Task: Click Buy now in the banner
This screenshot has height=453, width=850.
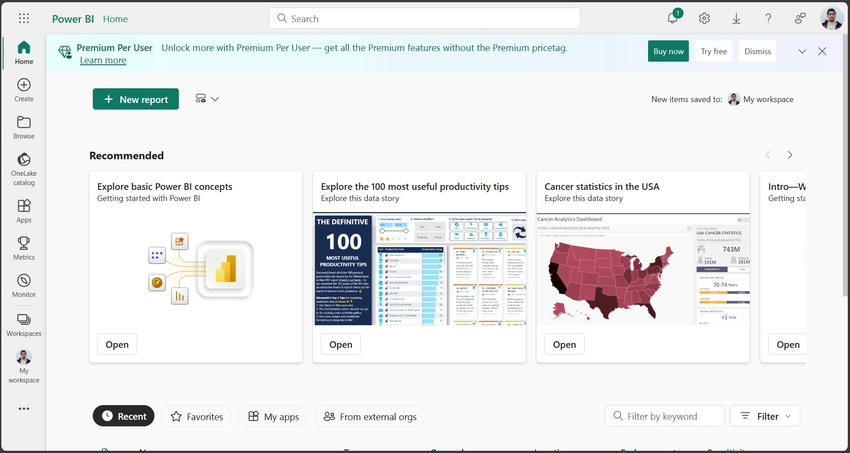Action: coord(668,51)
